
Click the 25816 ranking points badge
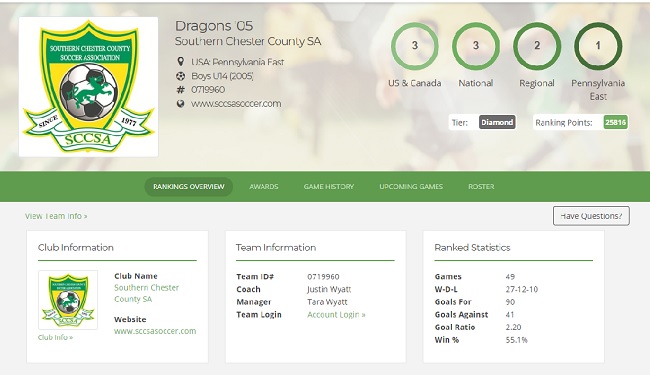tap(615, 122)
